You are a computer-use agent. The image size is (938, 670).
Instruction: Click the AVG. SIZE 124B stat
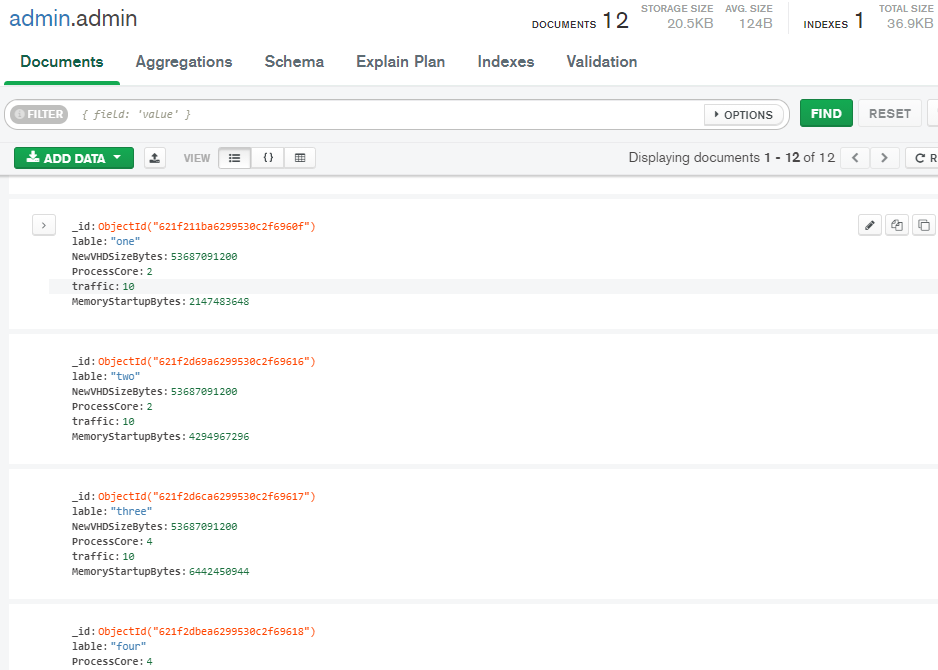[749, 17]
